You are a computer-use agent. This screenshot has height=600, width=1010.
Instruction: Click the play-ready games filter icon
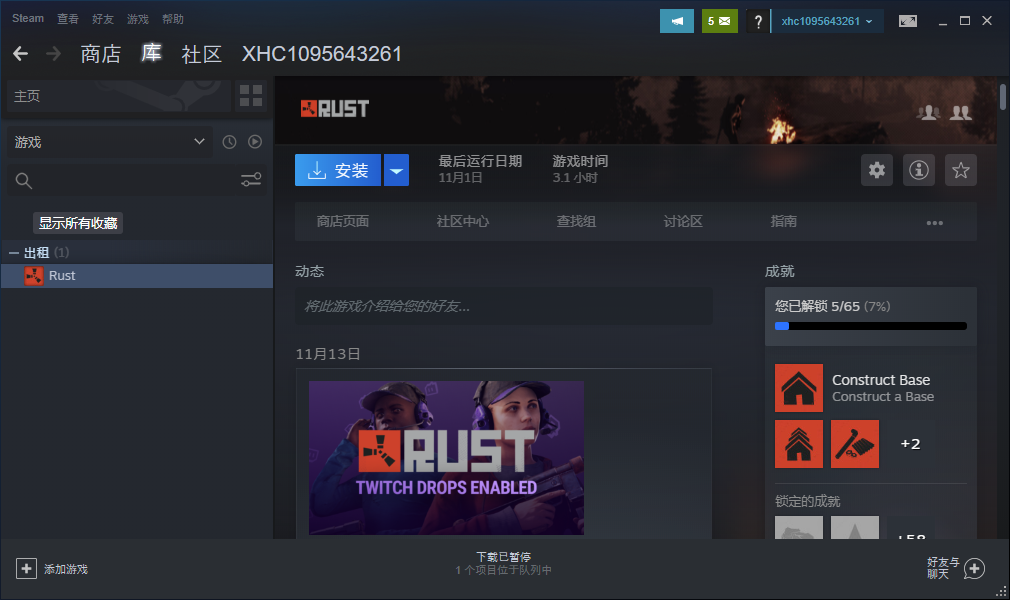[255, 142]
